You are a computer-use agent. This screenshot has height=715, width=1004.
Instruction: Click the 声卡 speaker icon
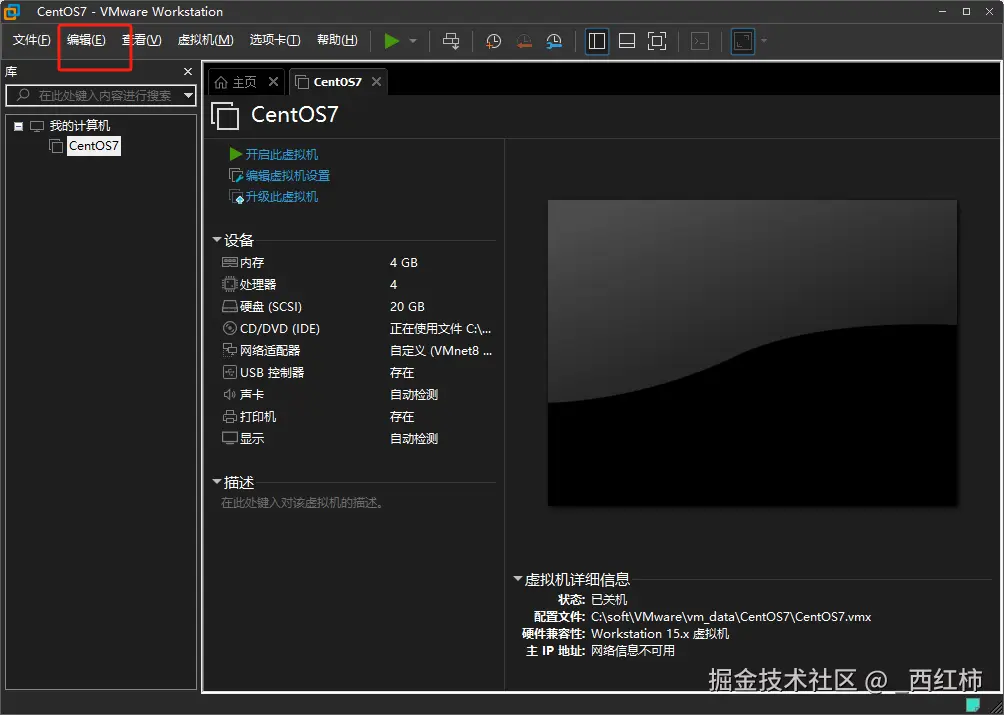coord(229,394)
